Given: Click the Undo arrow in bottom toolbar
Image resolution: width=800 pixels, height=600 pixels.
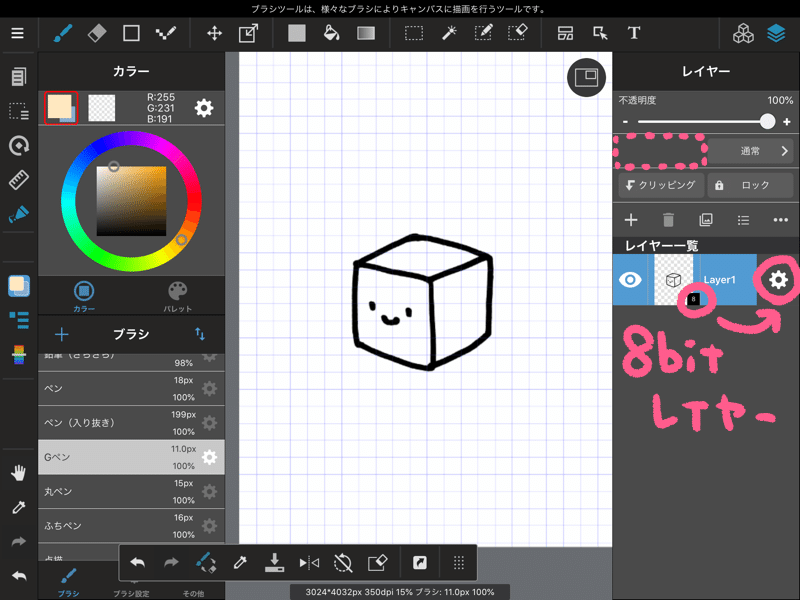Looking at the screenshot, I should (138, 562).
